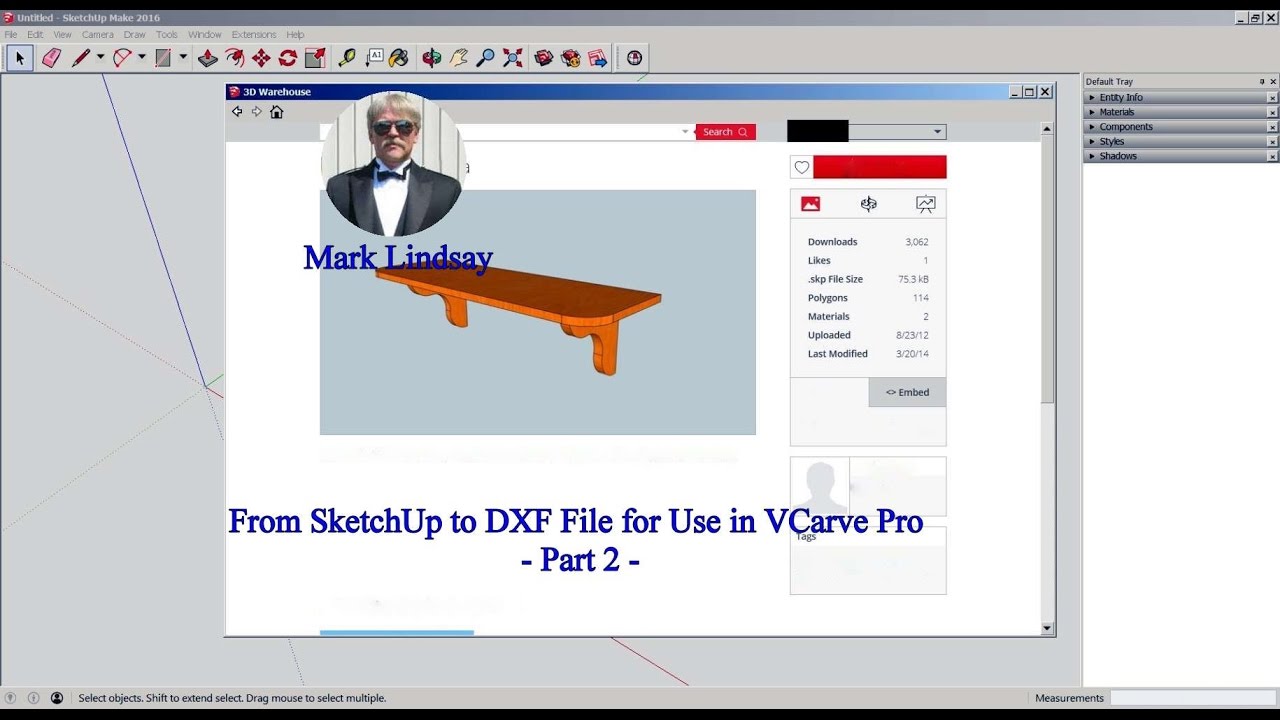Activate the Line pencil tool
1280x720 pixels.
(81, 58)
